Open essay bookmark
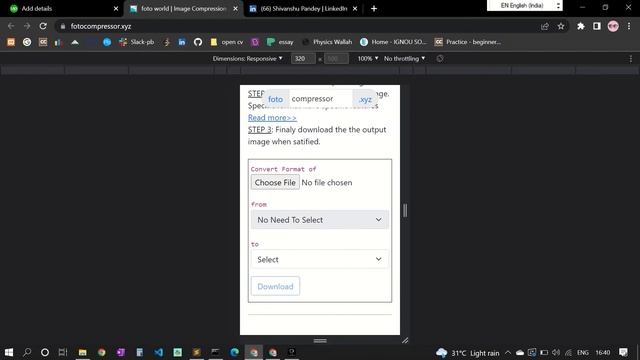Image resolution: width=640 pixels, height=360 pixels. pyautogui.click(x=280, y=42)
